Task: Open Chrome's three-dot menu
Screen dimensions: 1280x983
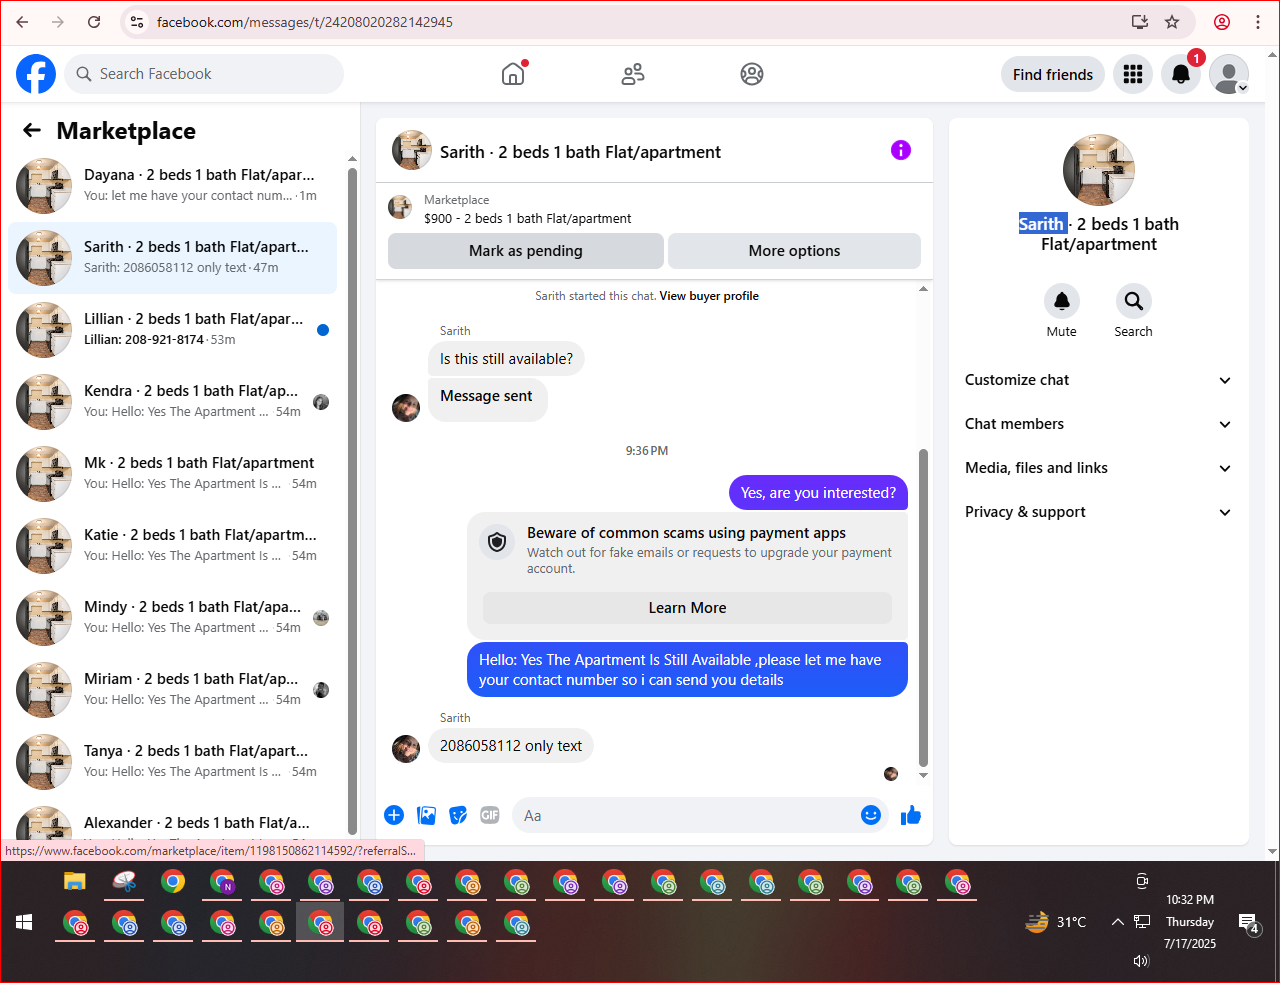Action: click(1258, 22)
